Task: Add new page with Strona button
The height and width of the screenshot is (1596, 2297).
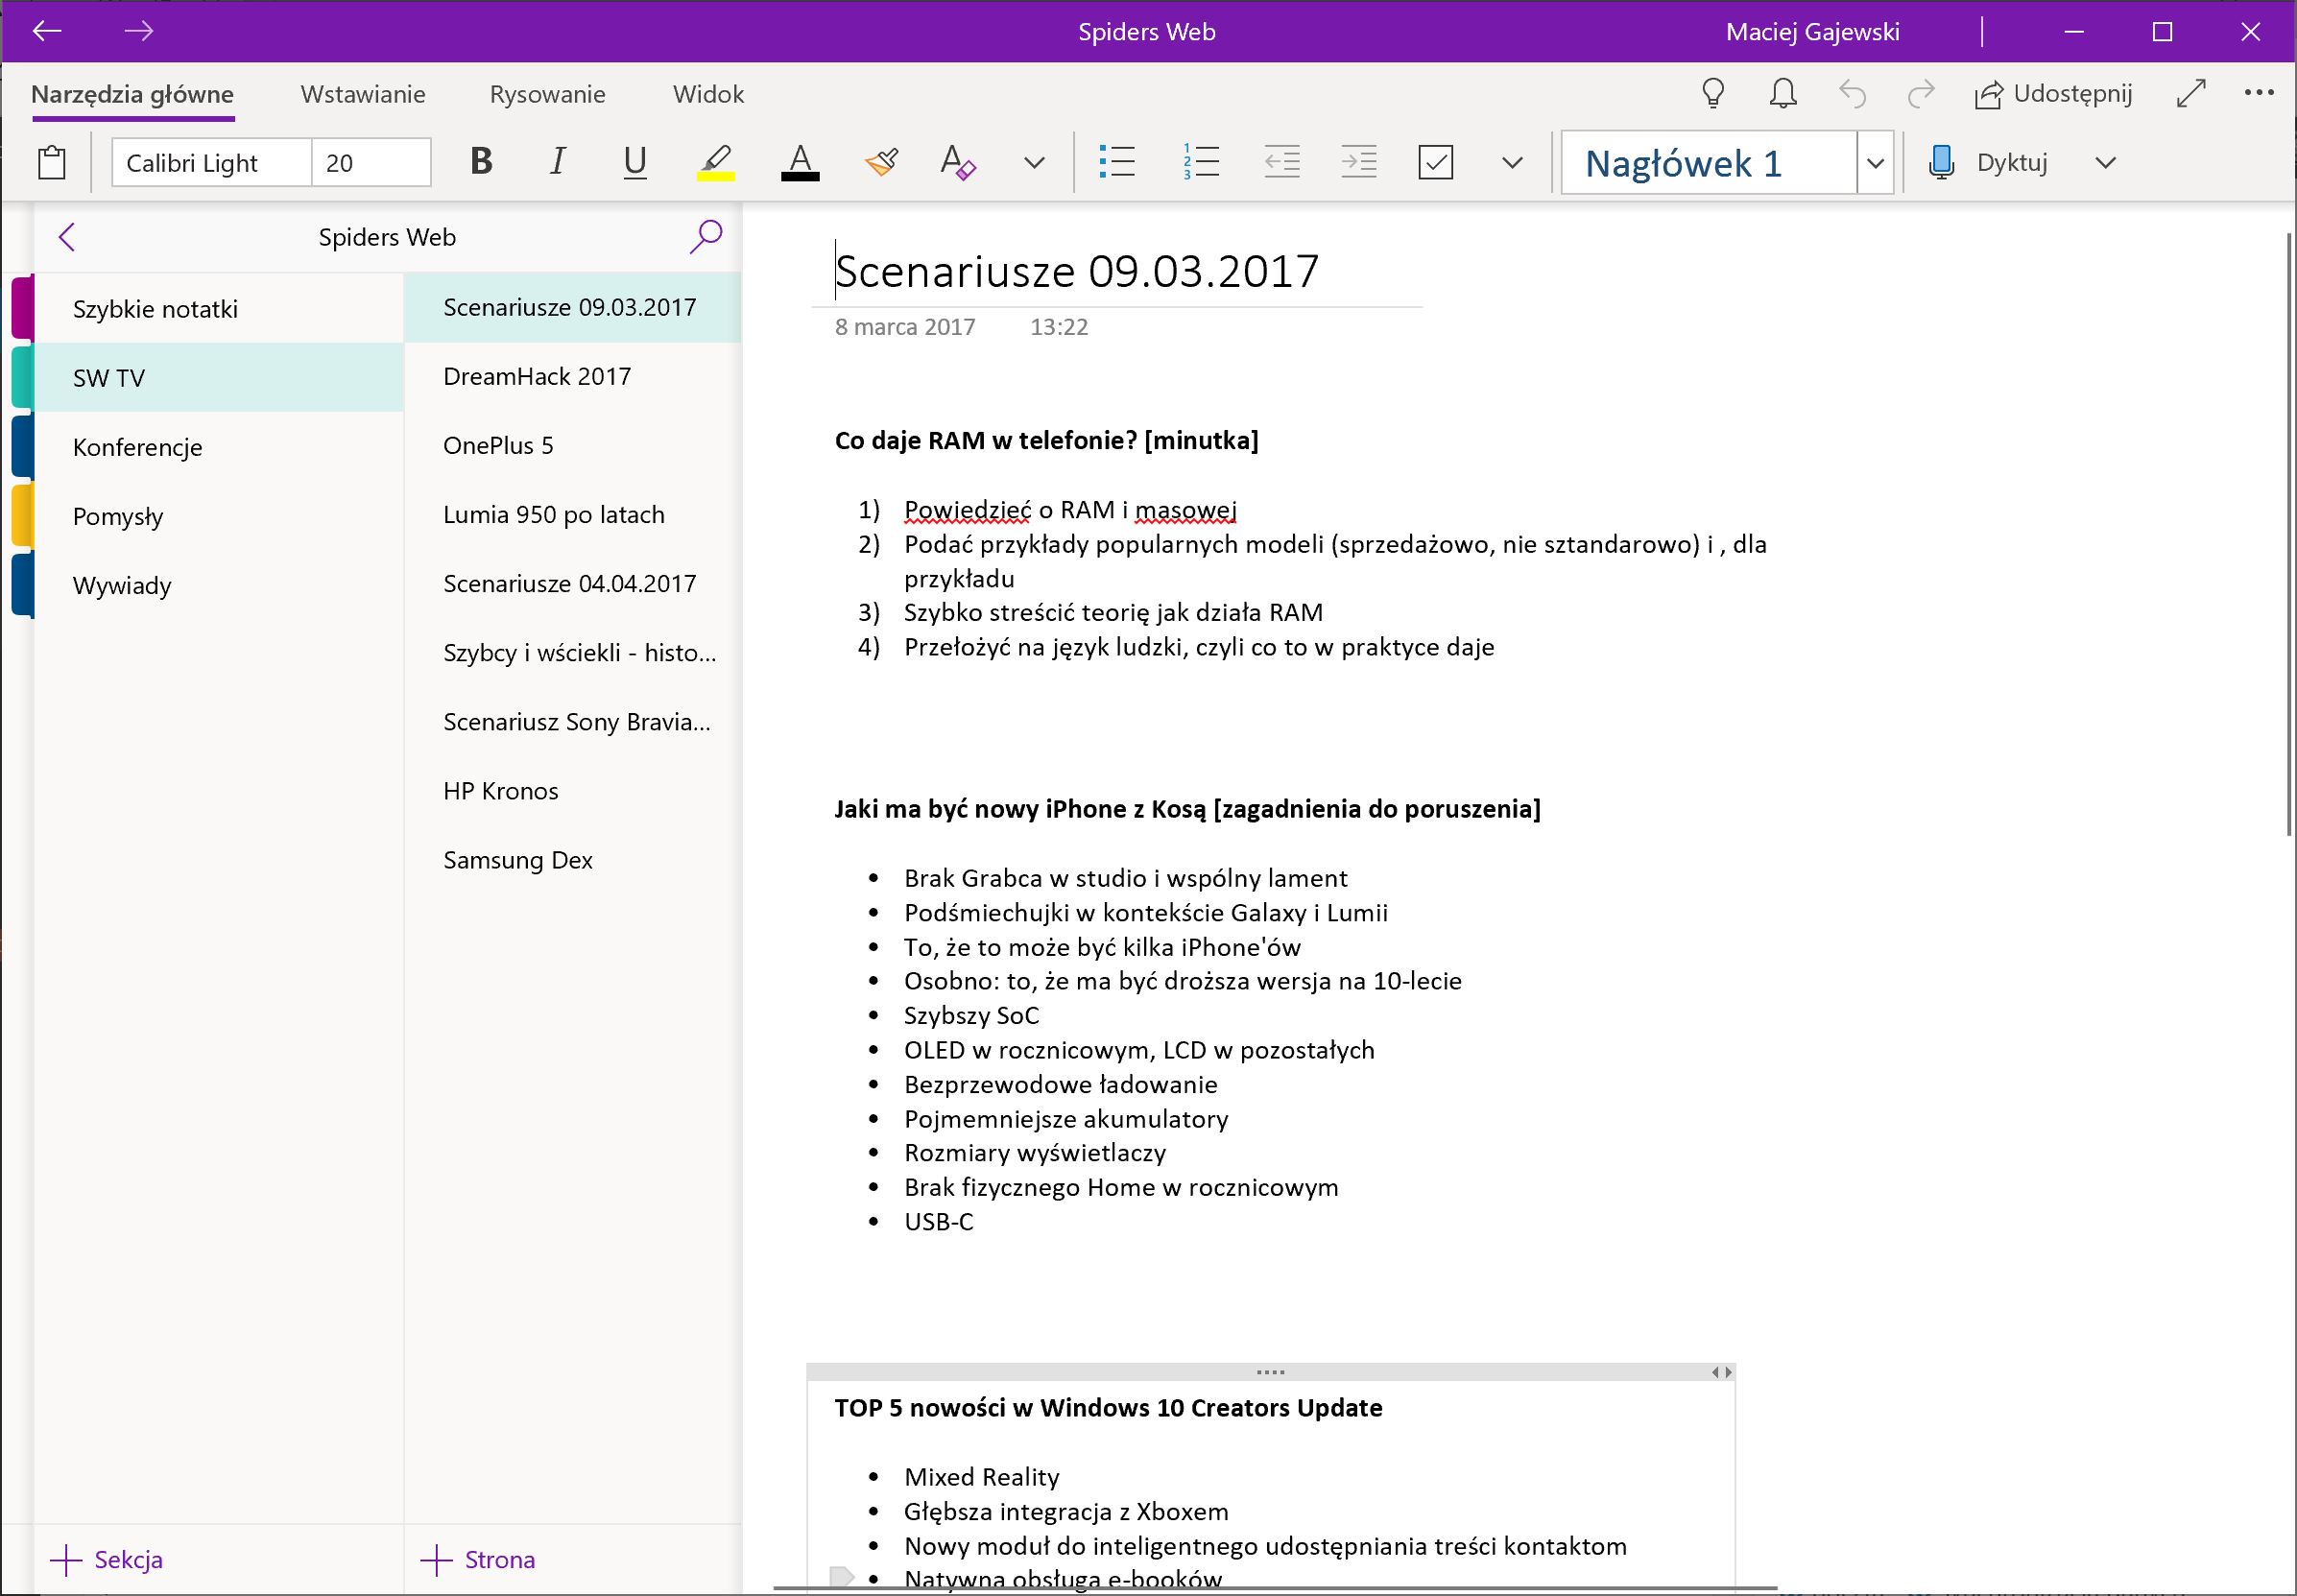Action: coord(477,1559)
